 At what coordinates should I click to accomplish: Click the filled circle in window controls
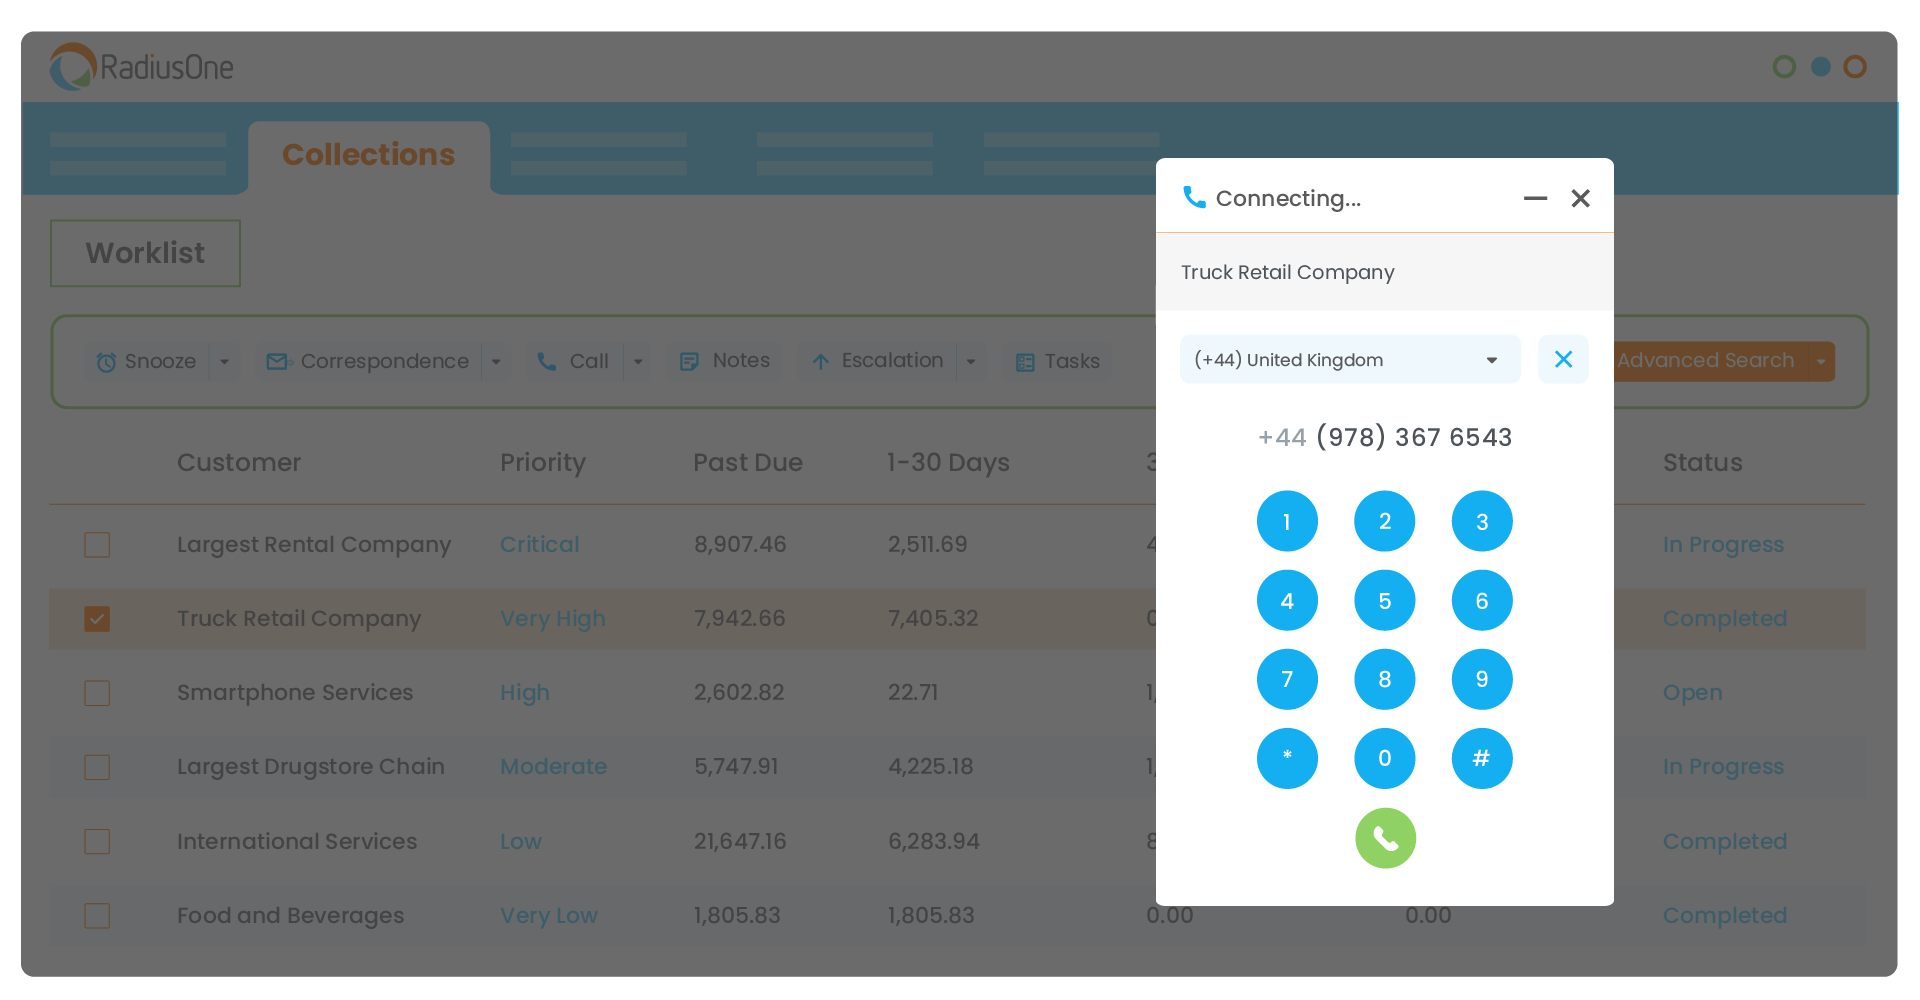coord(1820,66)
